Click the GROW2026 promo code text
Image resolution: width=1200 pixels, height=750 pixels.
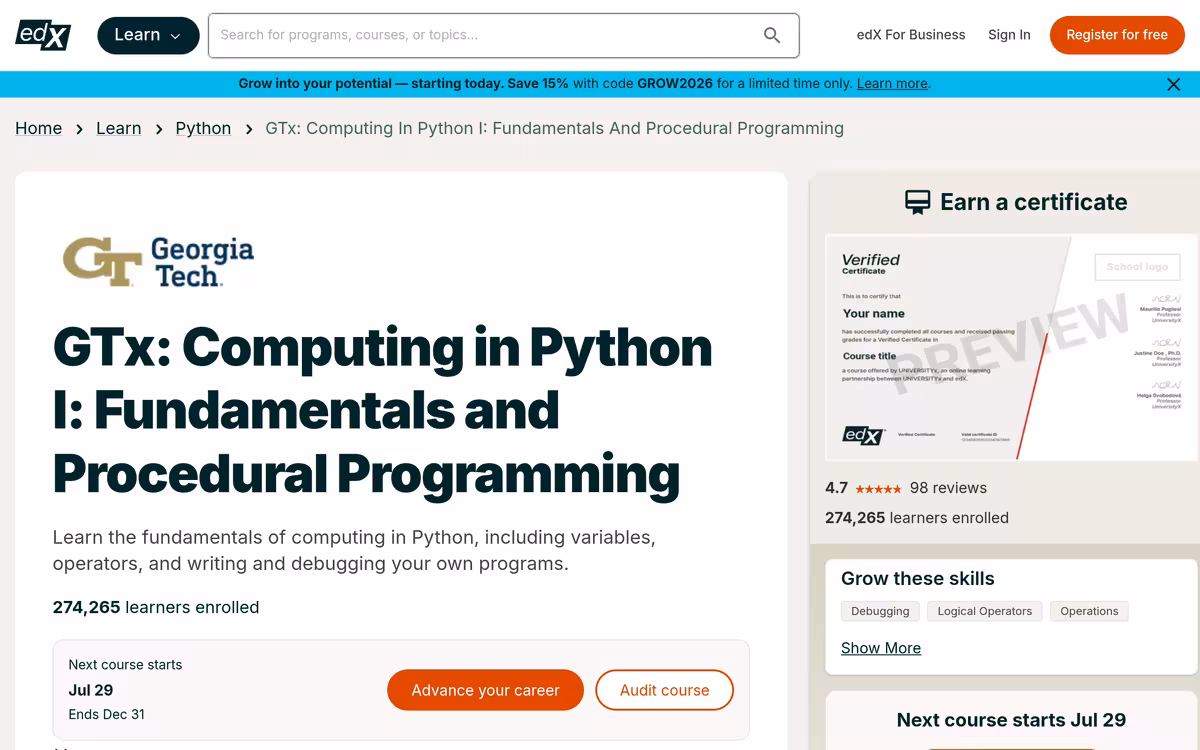675,84
